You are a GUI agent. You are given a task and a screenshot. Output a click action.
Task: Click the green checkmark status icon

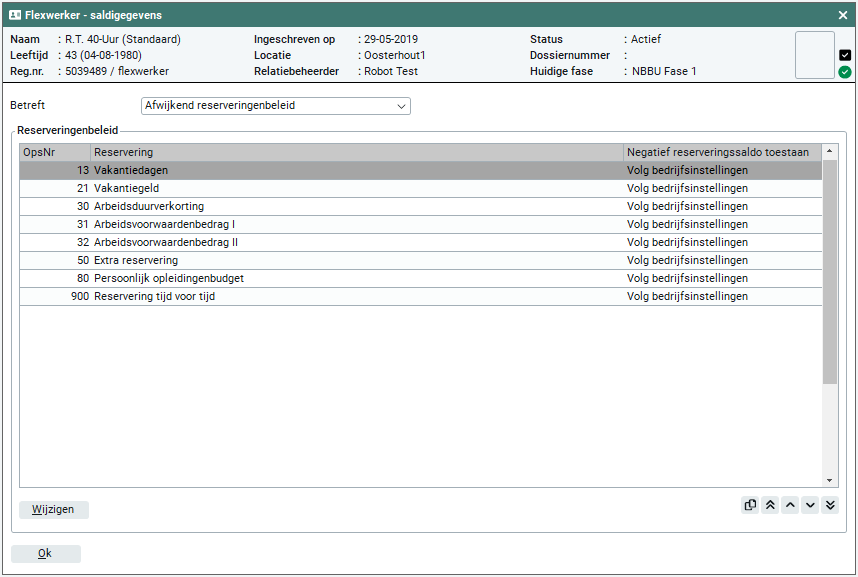[x=845, y=72]
